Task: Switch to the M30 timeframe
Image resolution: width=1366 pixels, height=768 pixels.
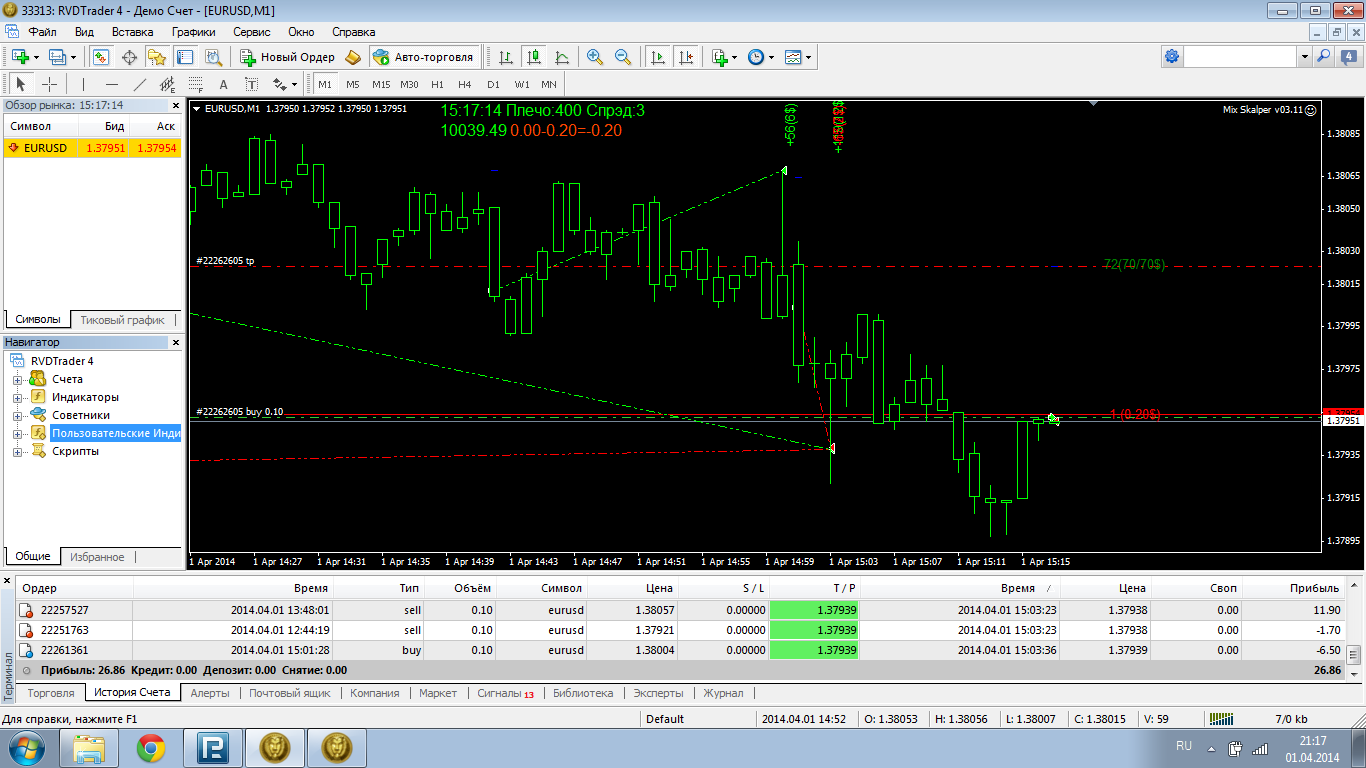Action: (409, 84)
